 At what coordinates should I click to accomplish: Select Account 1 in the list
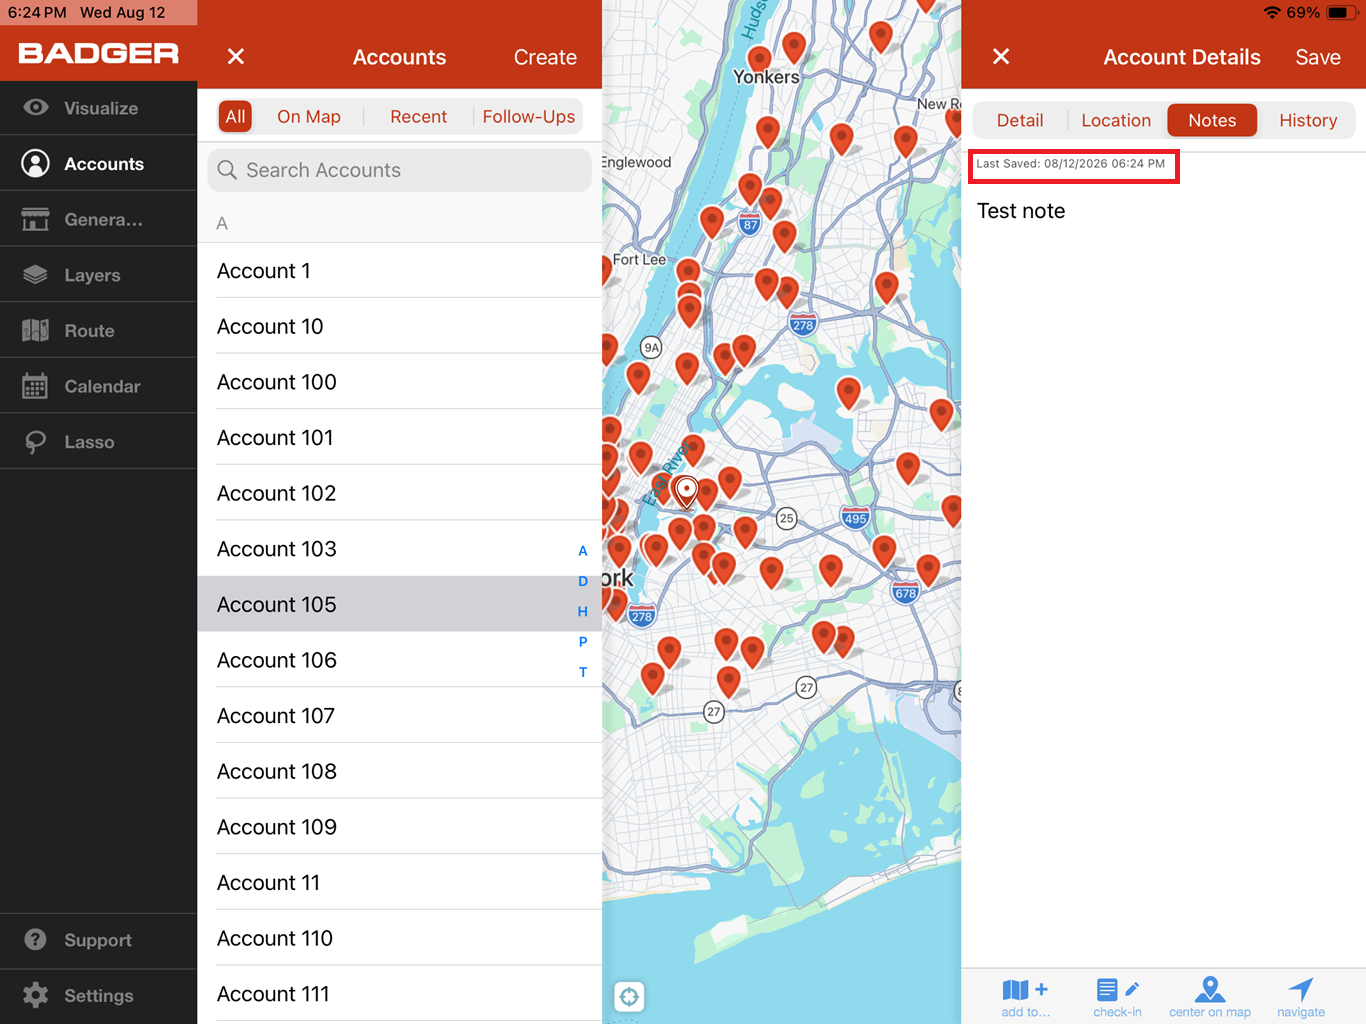(x=399, y=271)
